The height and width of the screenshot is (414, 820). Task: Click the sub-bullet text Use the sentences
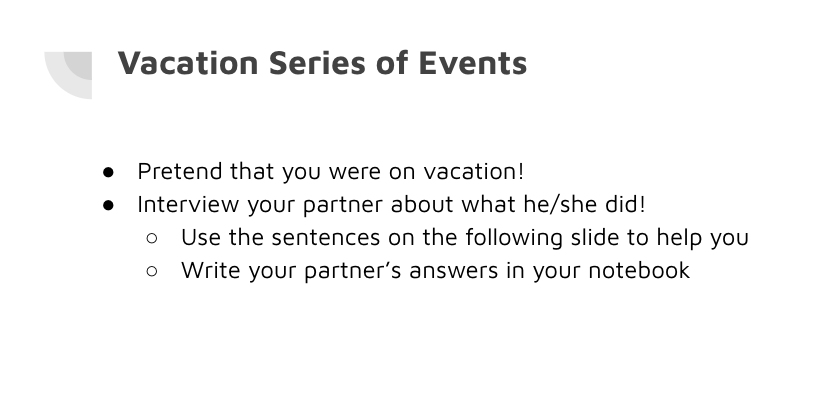pyautogui.click(x=465, y=238)
